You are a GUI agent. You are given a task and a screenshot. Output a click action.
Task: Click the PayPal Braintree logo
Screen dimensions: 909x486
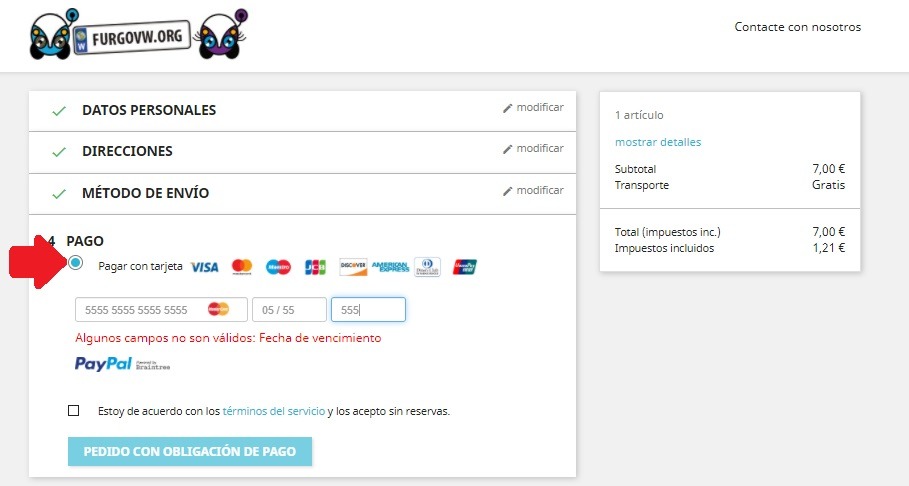point(122,364)
